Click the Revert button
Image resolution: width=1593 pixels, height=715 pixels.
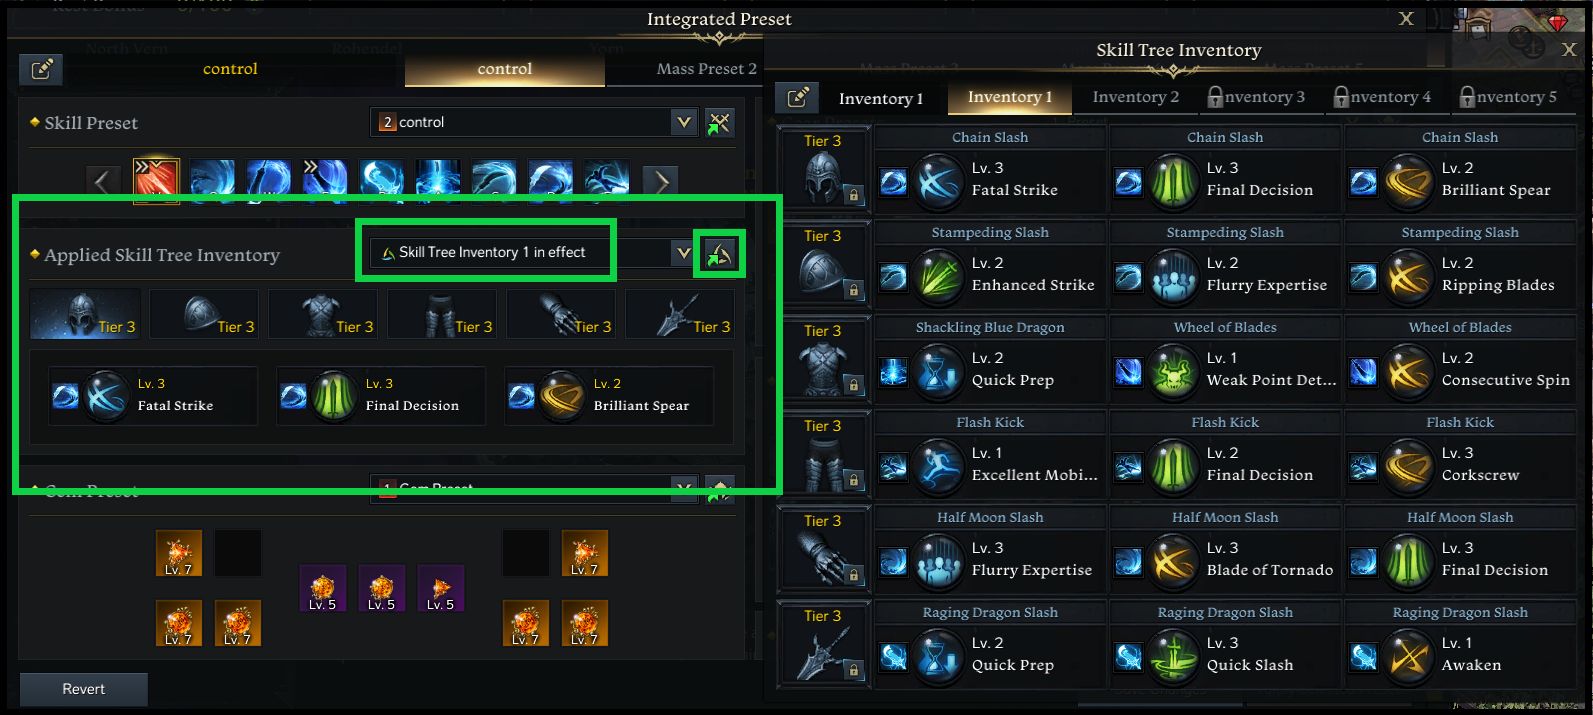click(x=83, y=688)
